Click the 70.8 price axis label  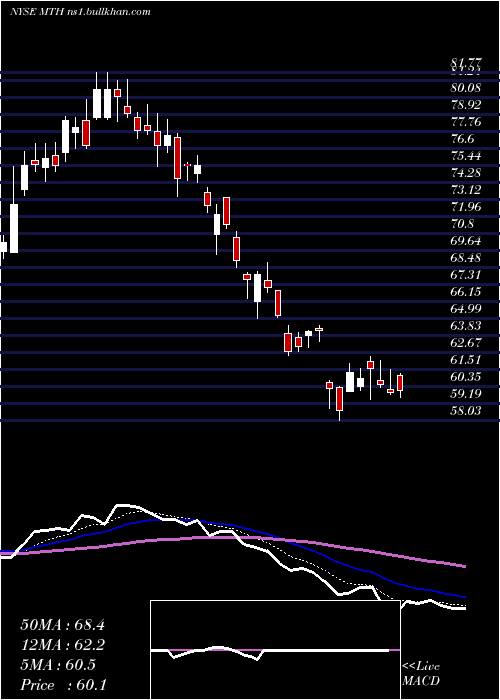click(x=462, y=224)
